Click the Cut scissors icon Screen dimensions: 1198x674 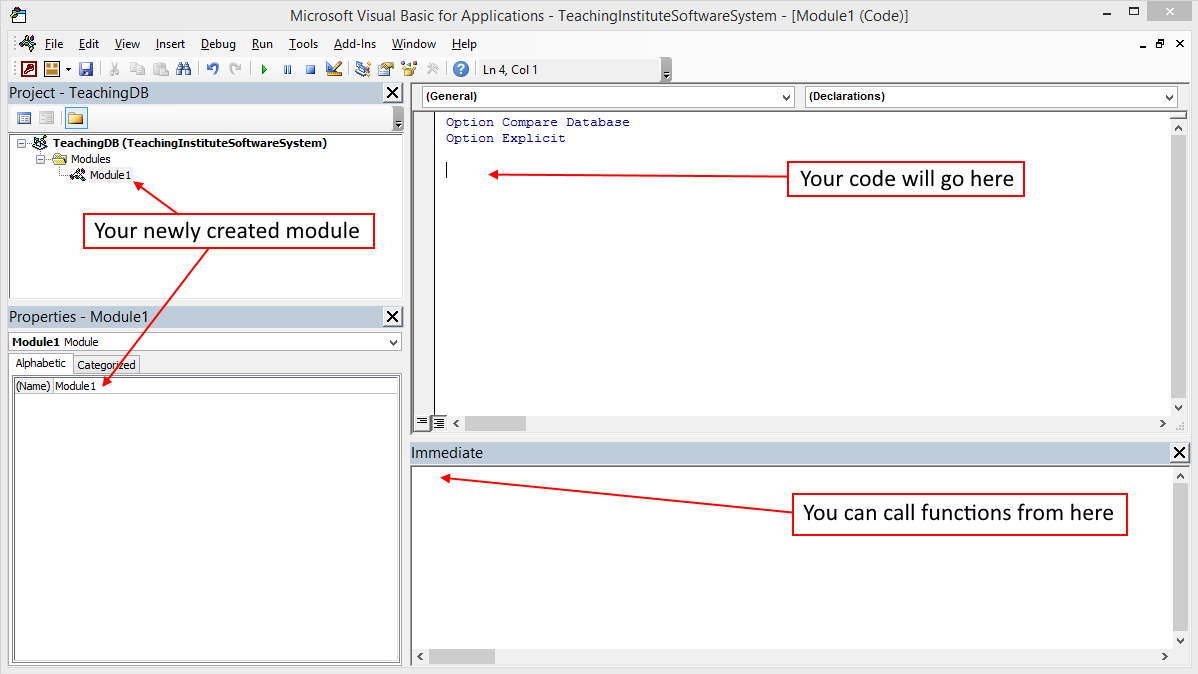(114, 70)
